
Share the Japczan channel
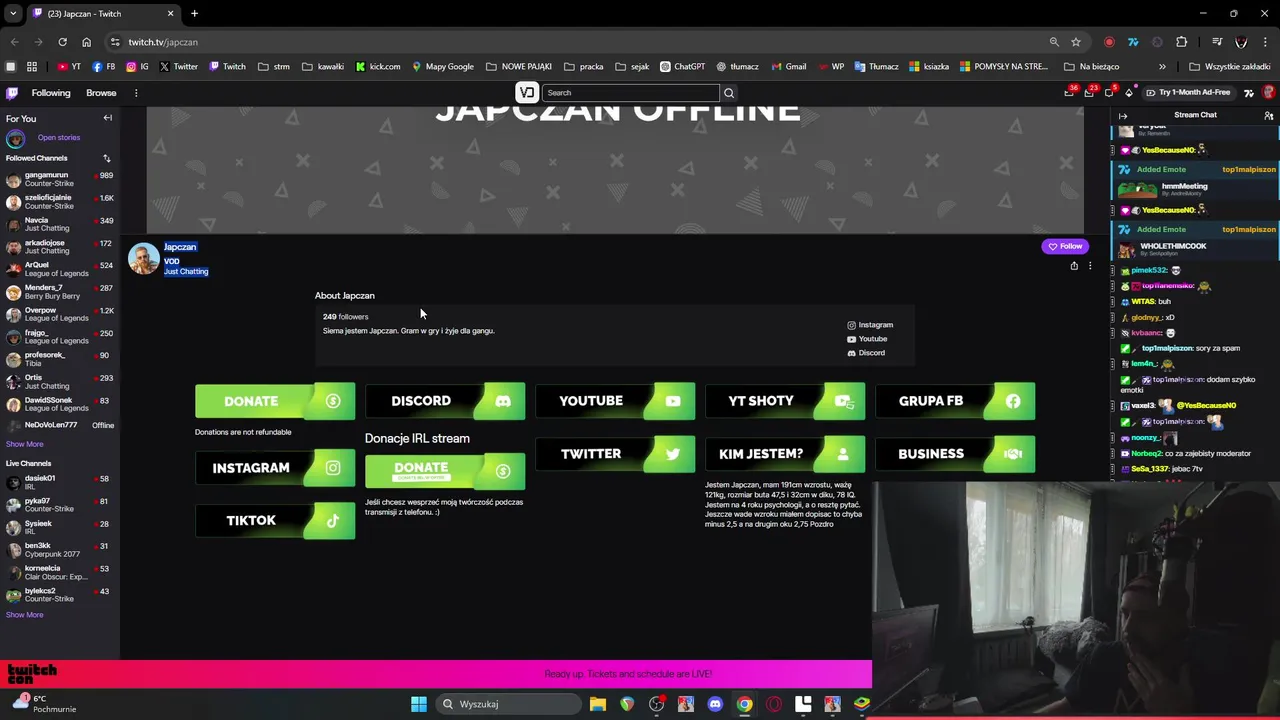1074,266
